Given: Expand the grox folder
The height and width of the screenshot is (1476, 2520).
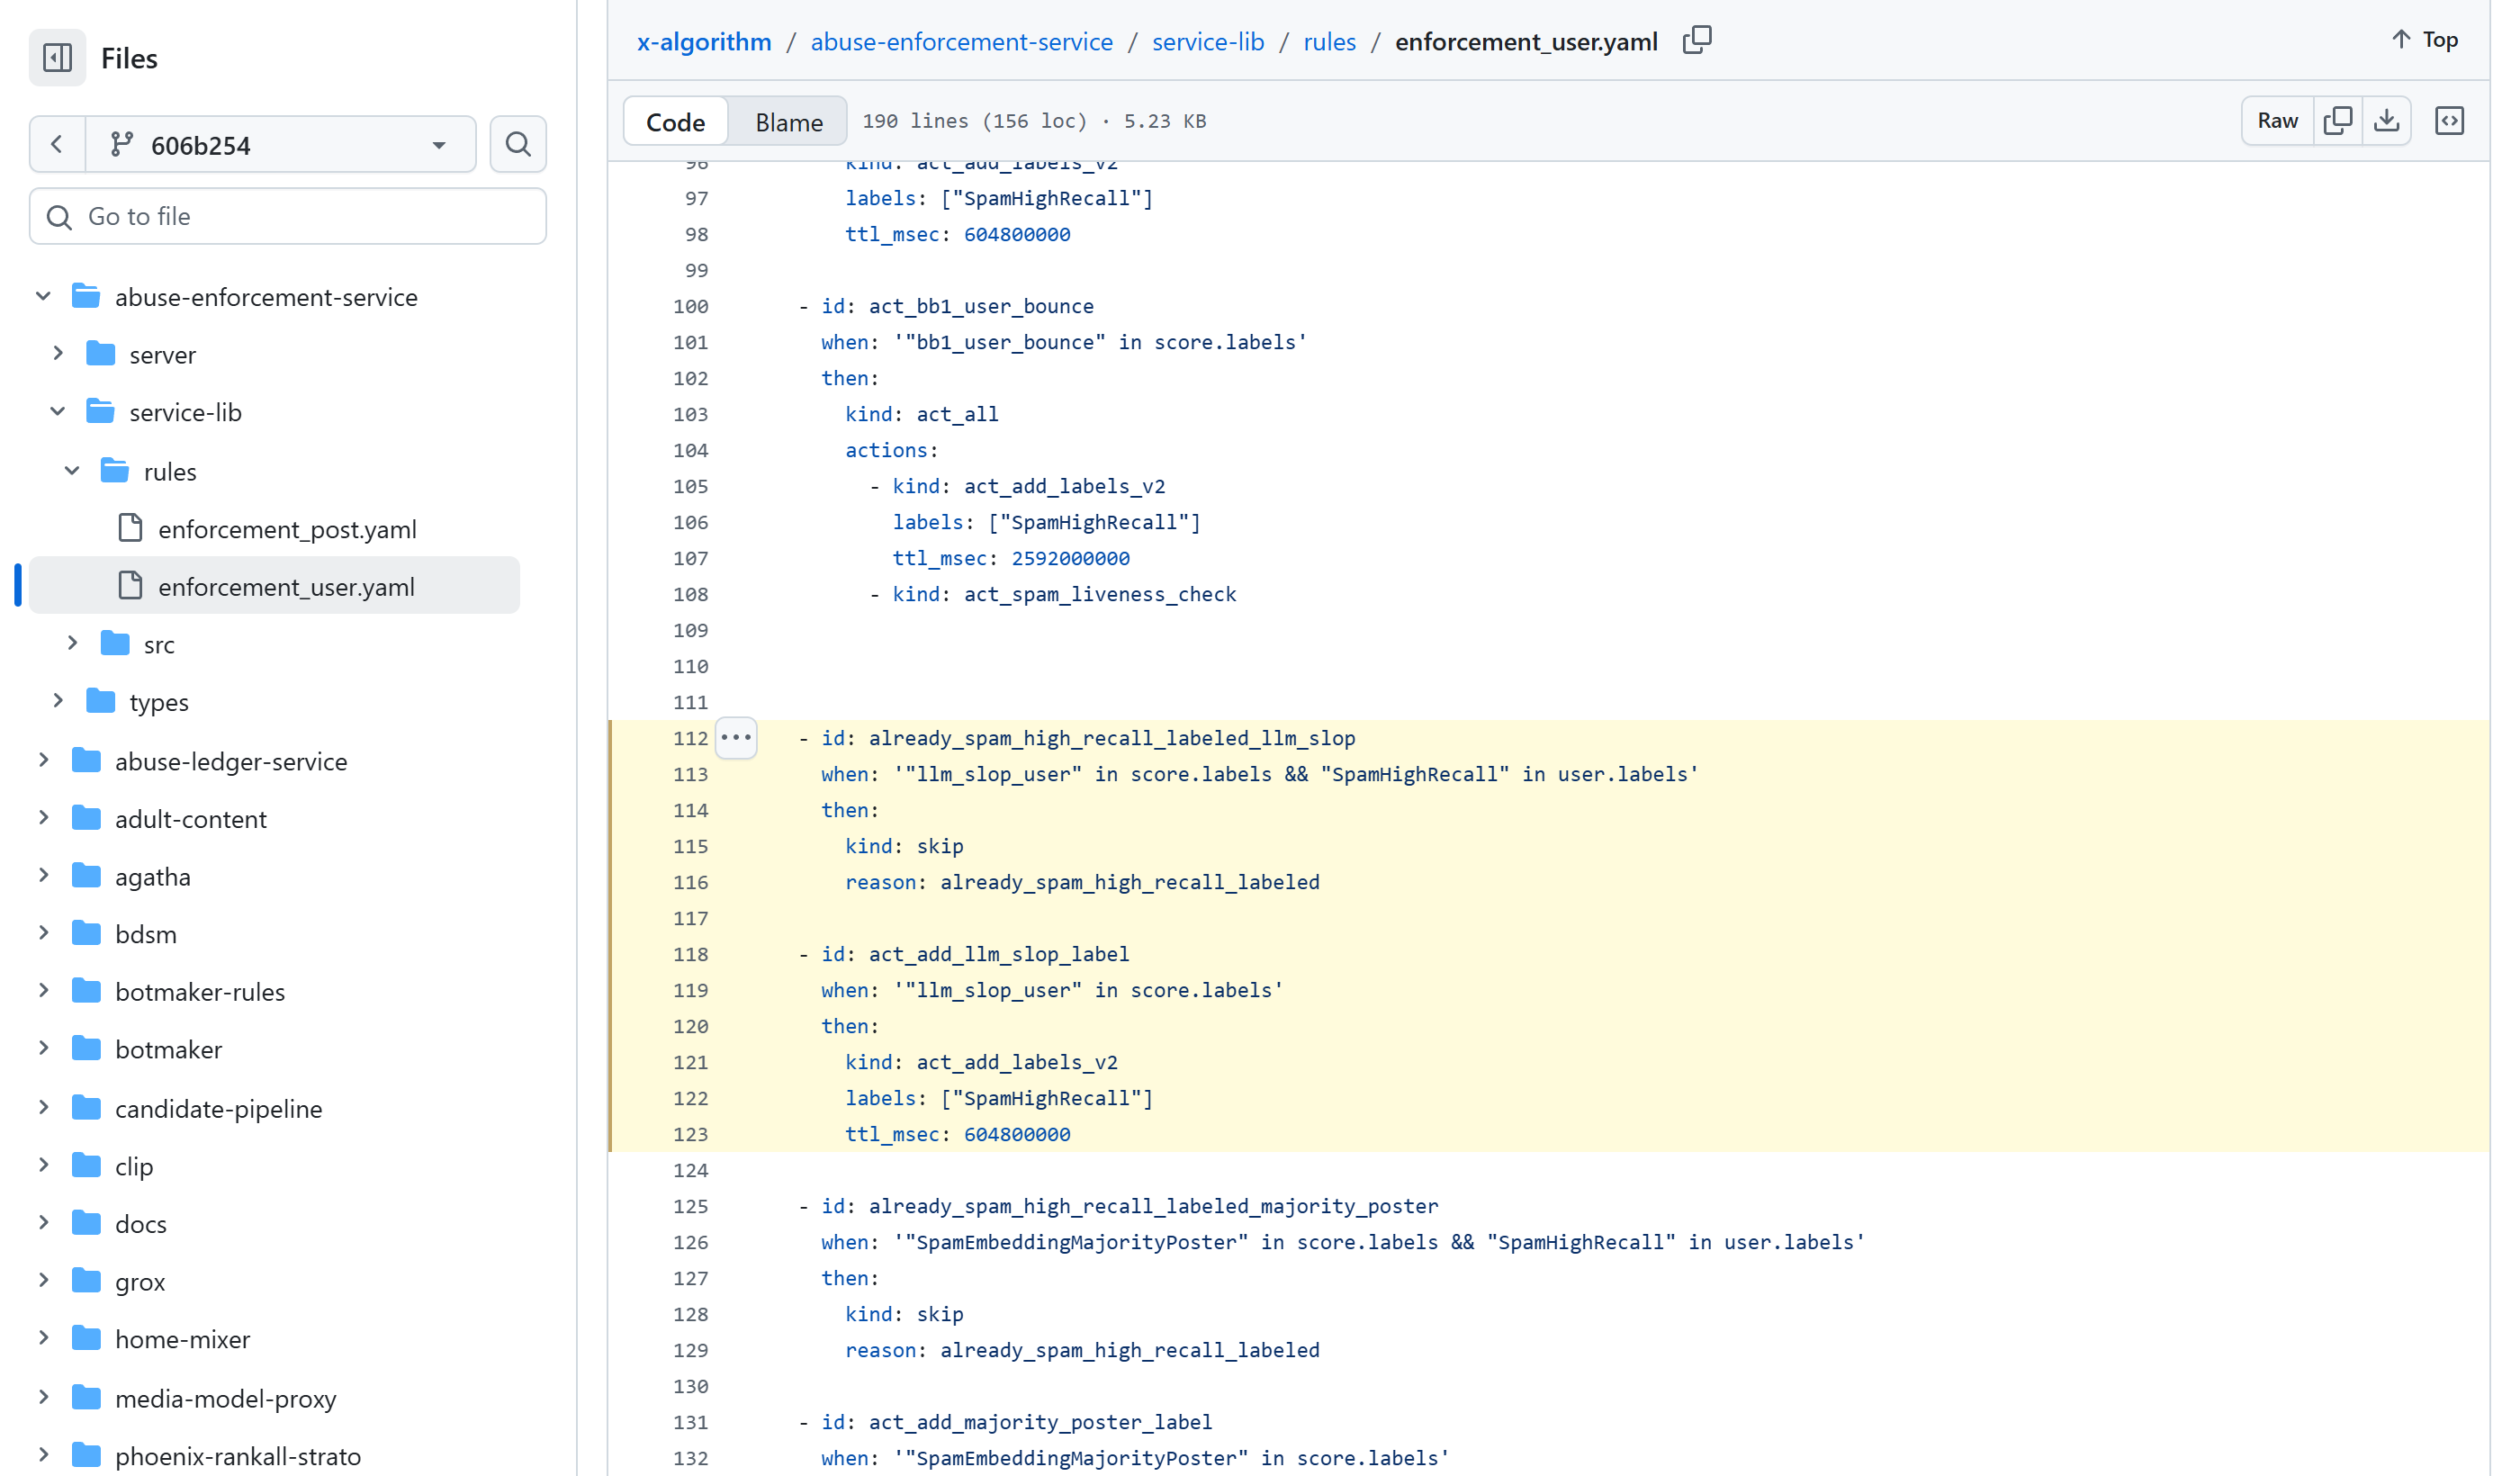Looking at the screenshot, I should (43, 1281).
